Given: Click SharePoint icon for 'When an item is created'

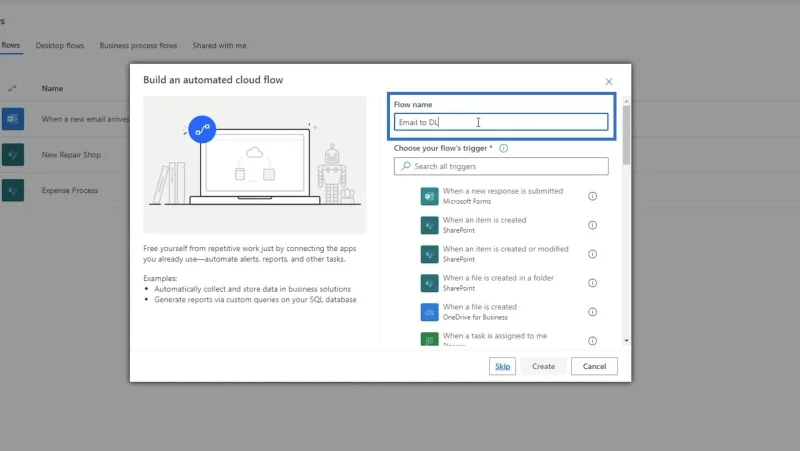Looking at the screenshot, I should (x=429, y=225).
